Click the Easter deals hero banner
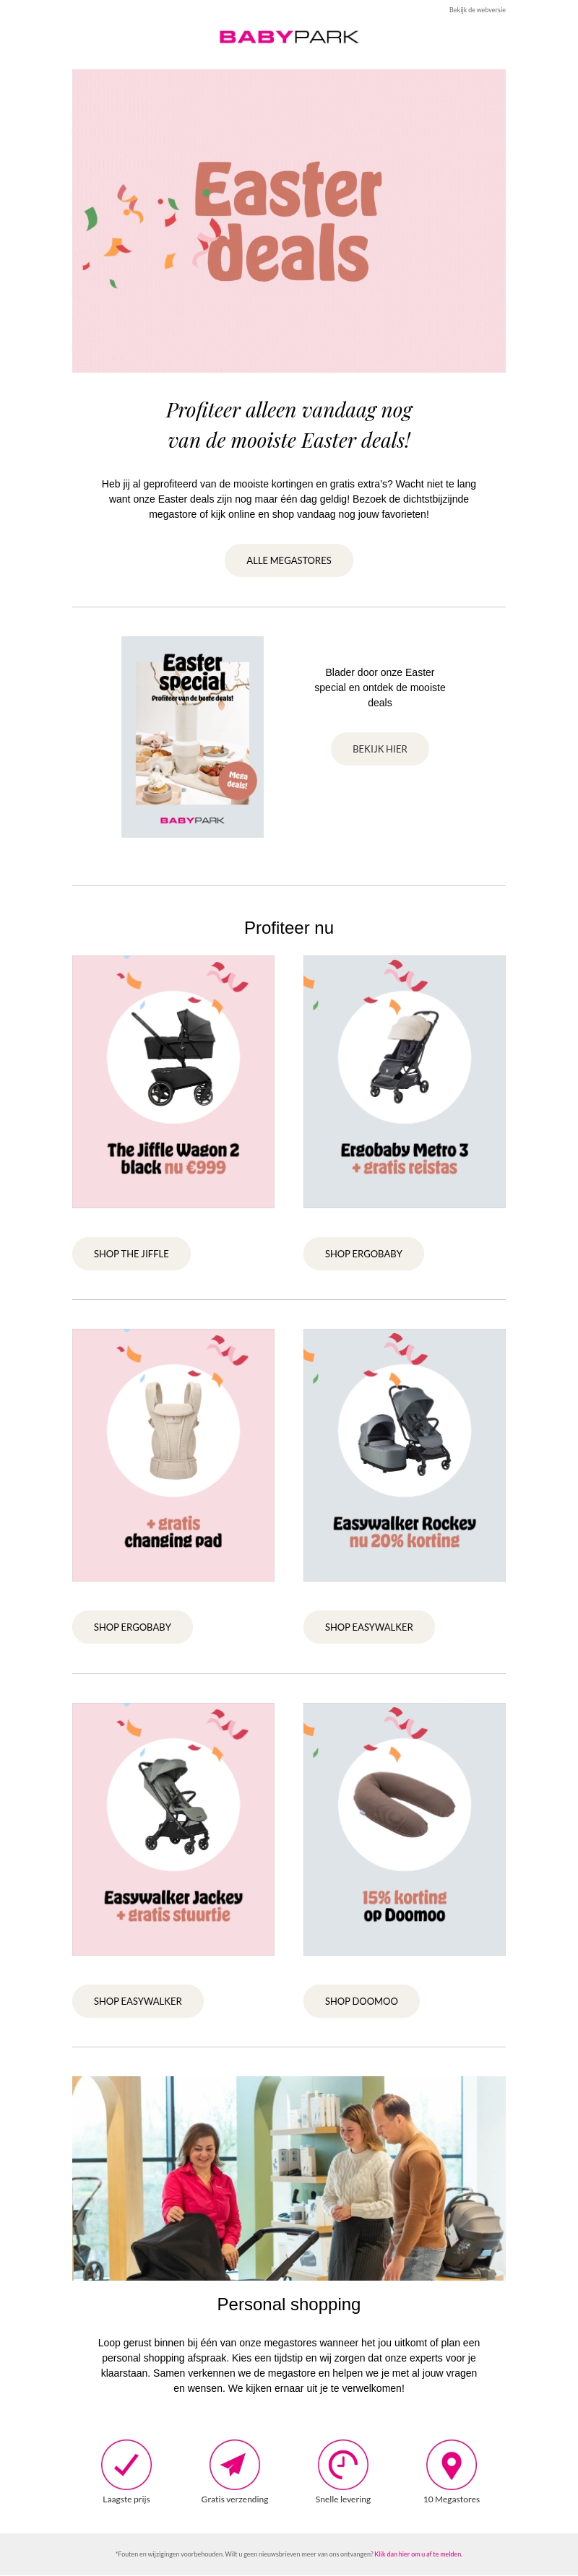578x2576 pixels. coord(289,221)
